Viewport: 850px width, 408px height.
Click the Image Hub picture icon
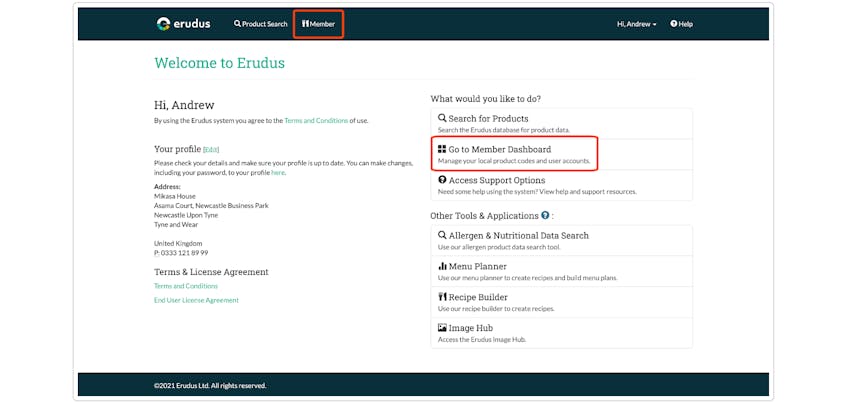pos(442,328)
